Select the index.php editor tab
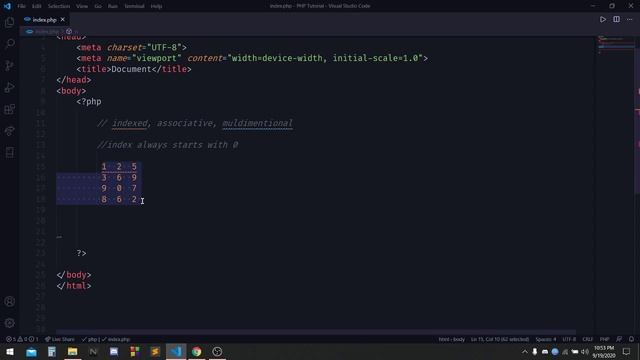 click(44, 20)
